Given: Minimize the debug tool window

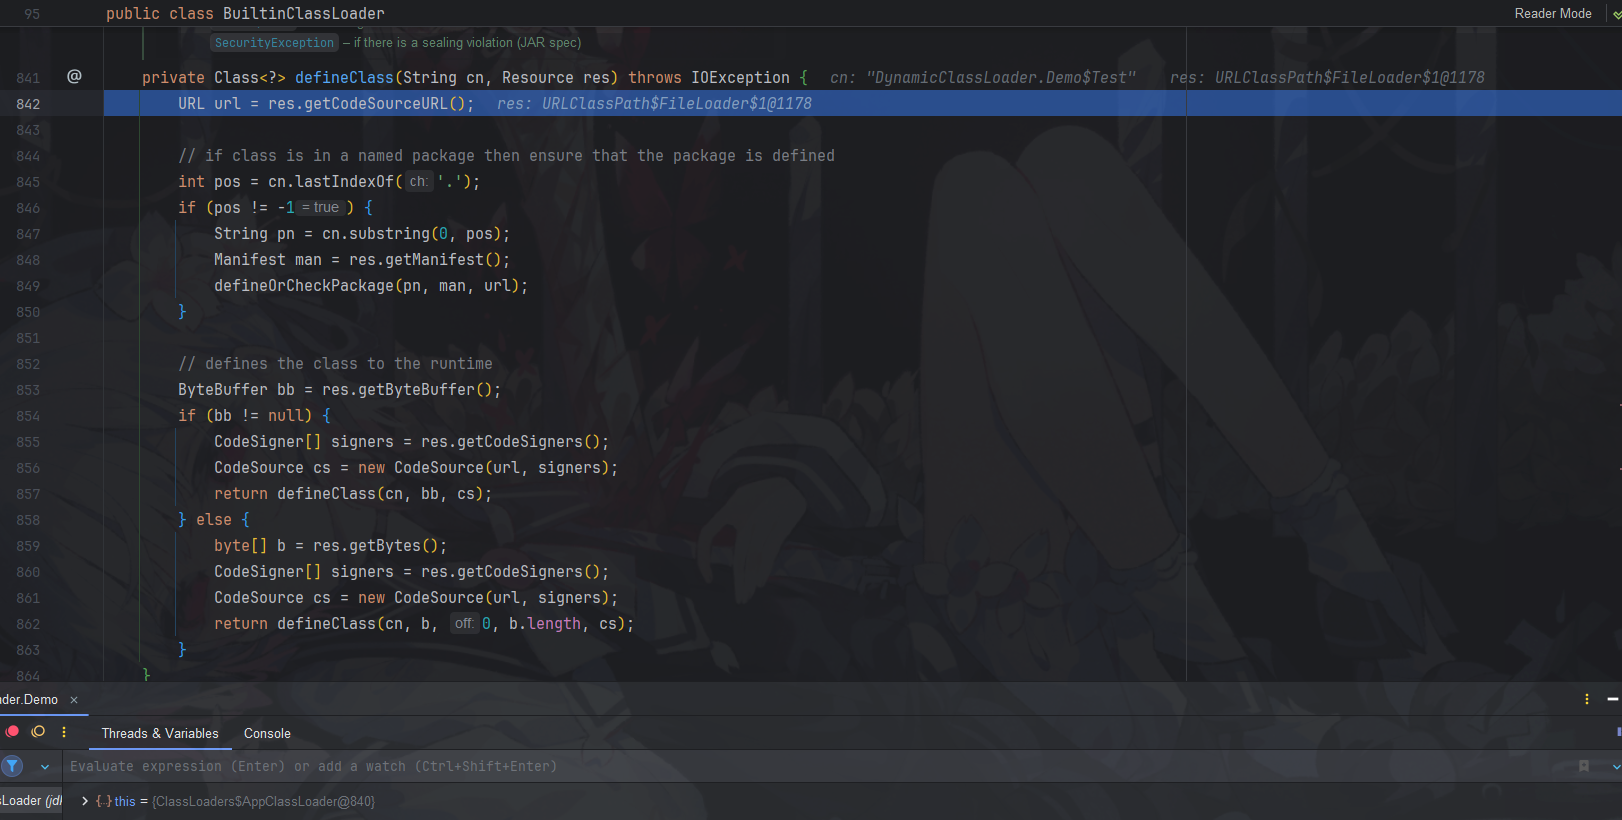Looking at the screenshot, I should point(1612,699).
